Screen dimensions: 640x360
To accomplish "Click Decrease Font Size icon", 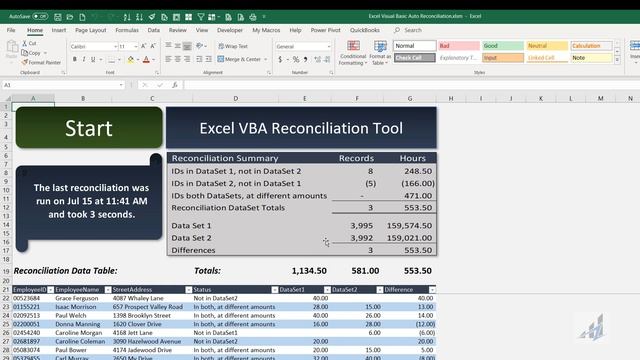I will coord(153,46).
